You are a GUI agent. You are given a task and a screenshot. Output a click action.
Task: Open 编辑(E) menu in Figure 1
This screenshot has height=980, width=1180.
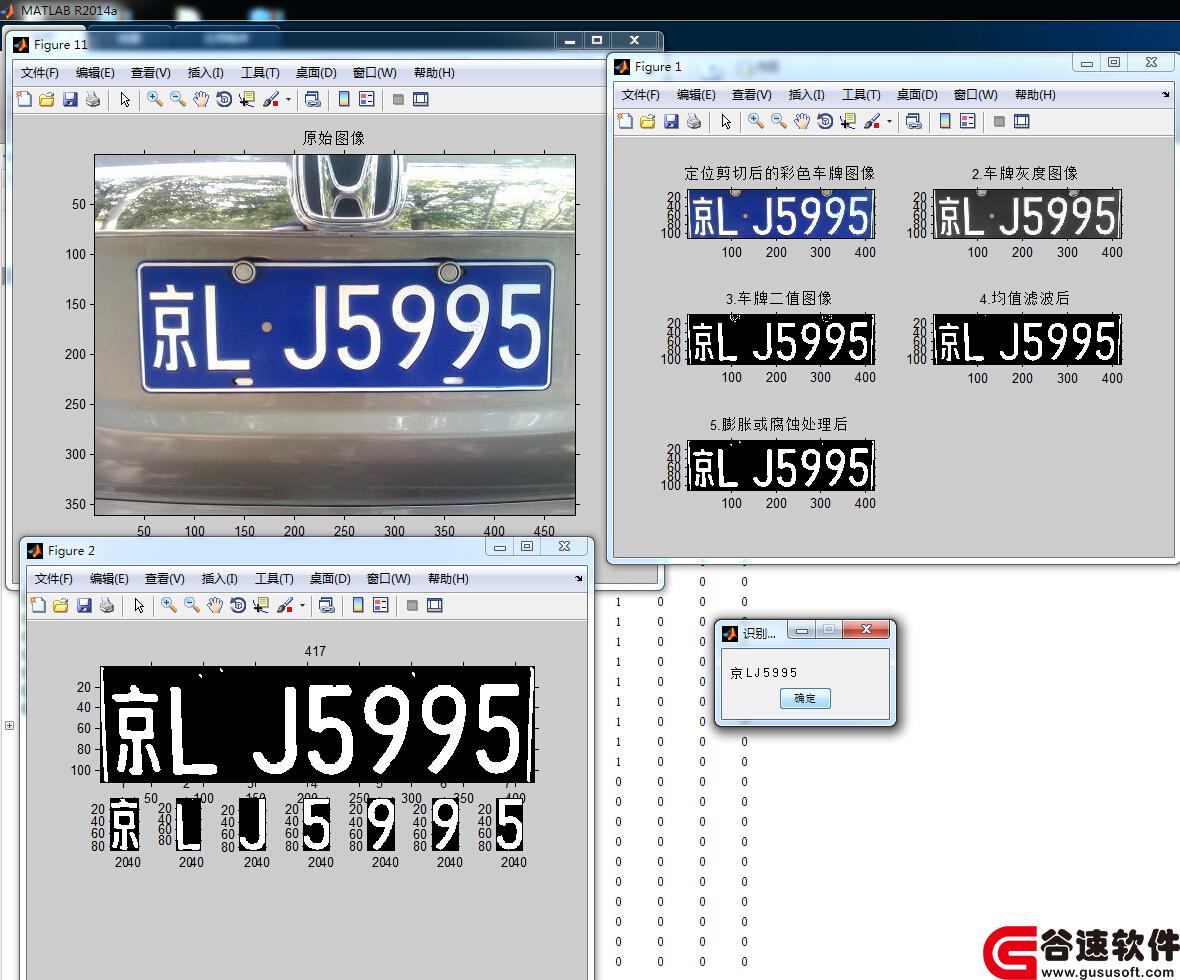696,95
